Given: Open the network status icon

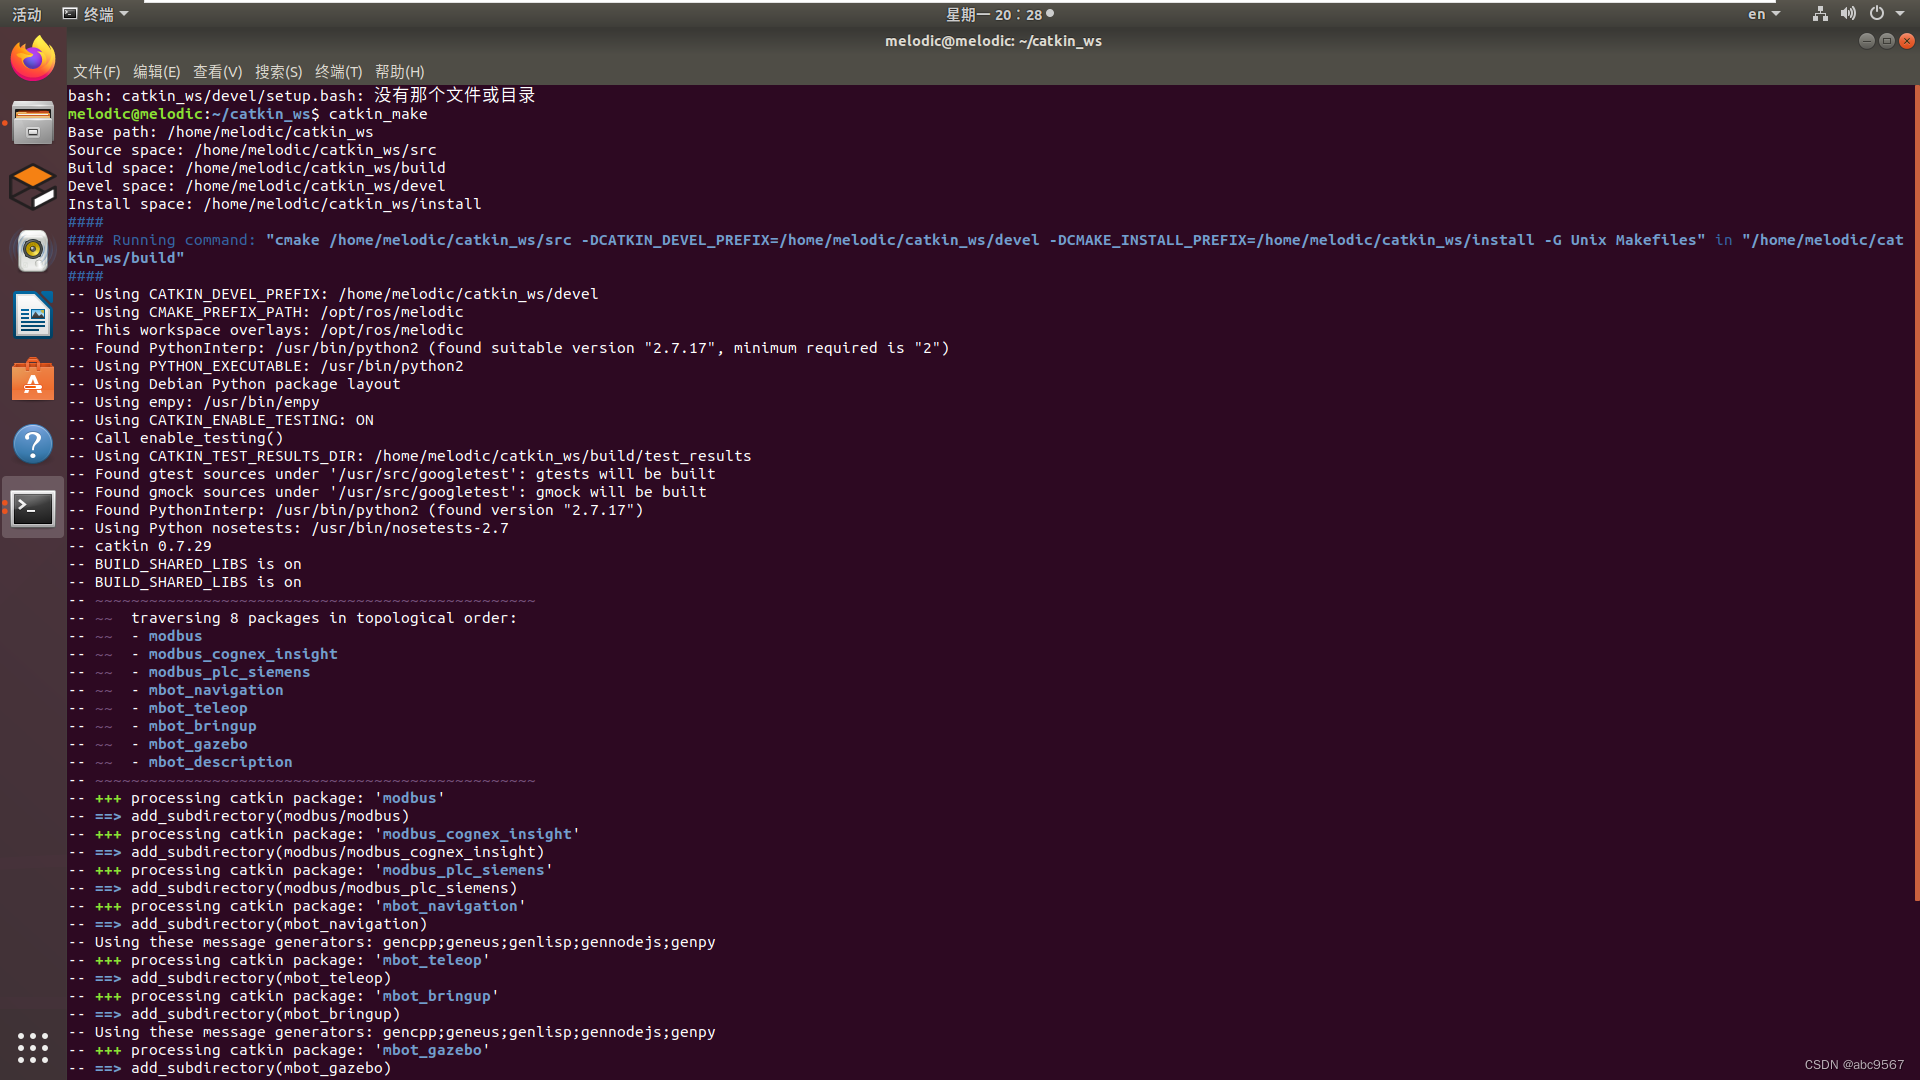Looking at the screenshot, I should tap(1820, 14).
